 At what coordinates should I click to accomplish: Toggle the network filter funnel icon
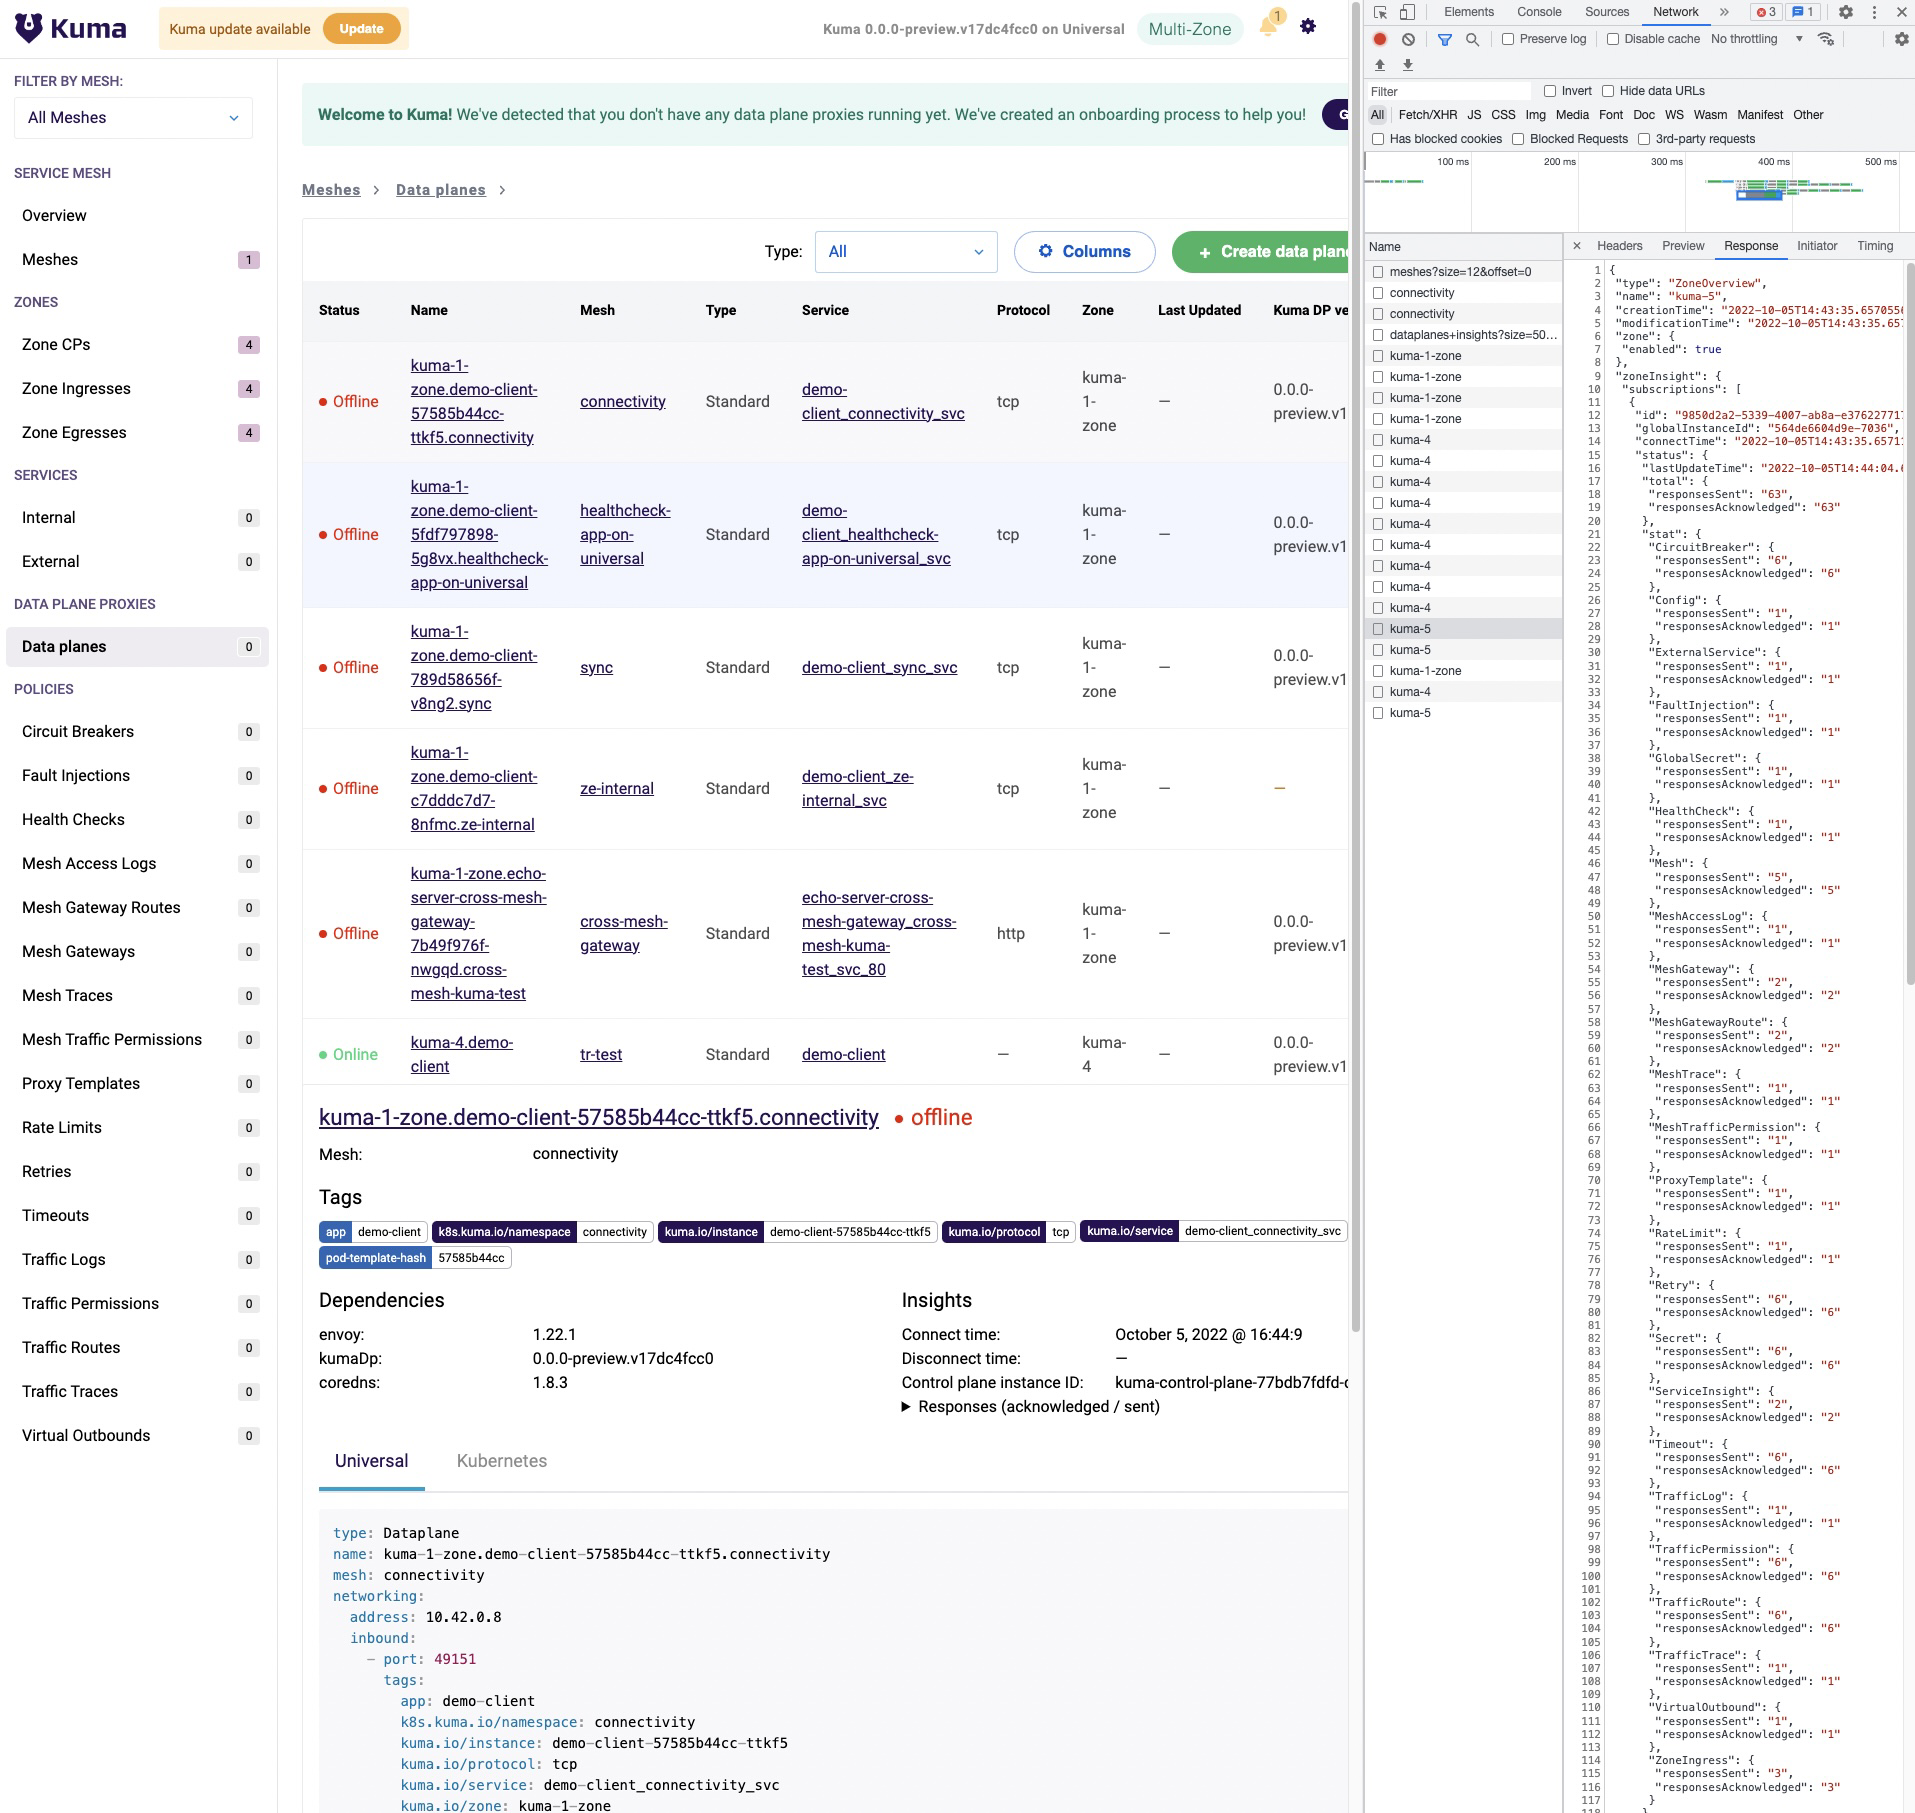pyautogui.click(x=1444, y=39)
